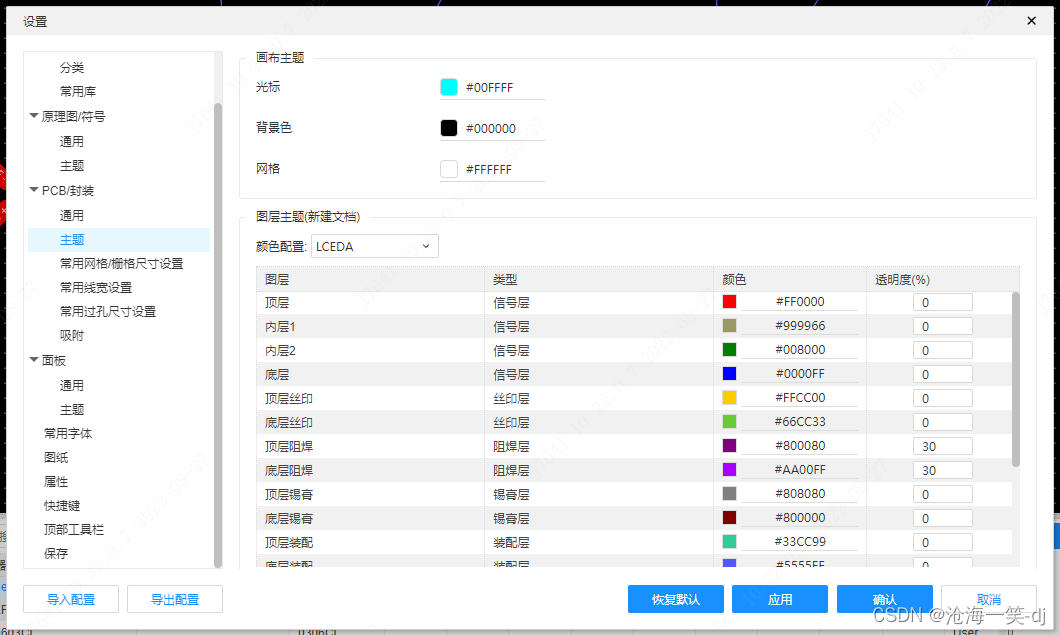1060x635 pixels.
Task: Click the 导出配置 button
Action: tap(175, 599)
